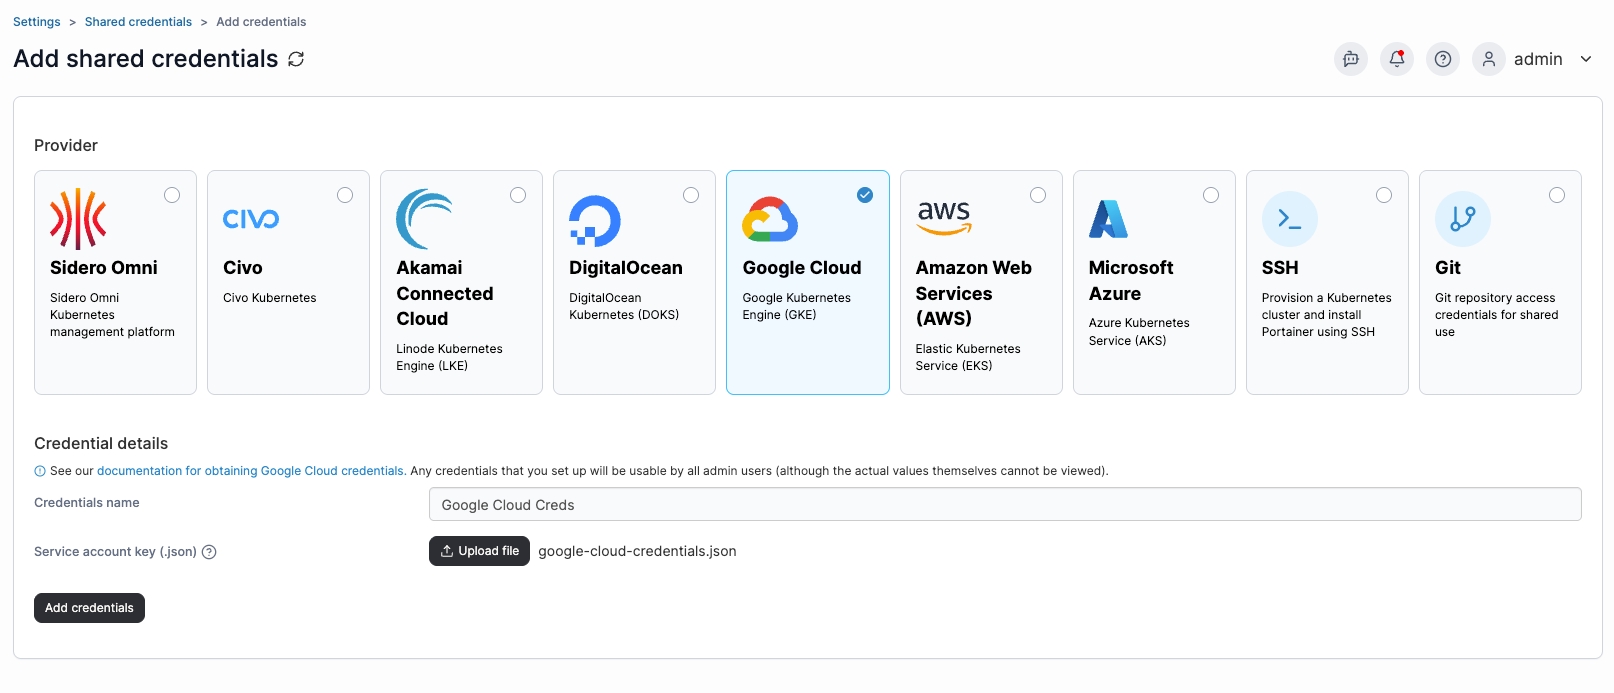Click the help question mark icon

1443,59
